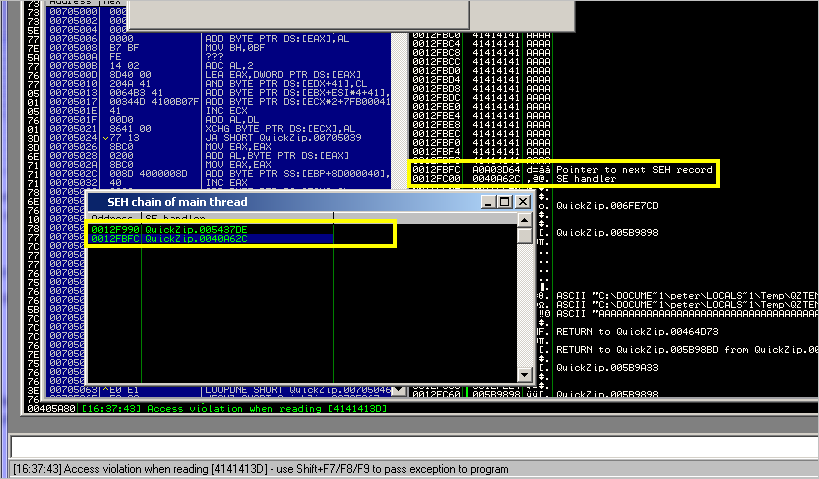This screenshot has width=819, height=479.
Task: Click the command input field at bottom
Action: click(x=409, y=446)
